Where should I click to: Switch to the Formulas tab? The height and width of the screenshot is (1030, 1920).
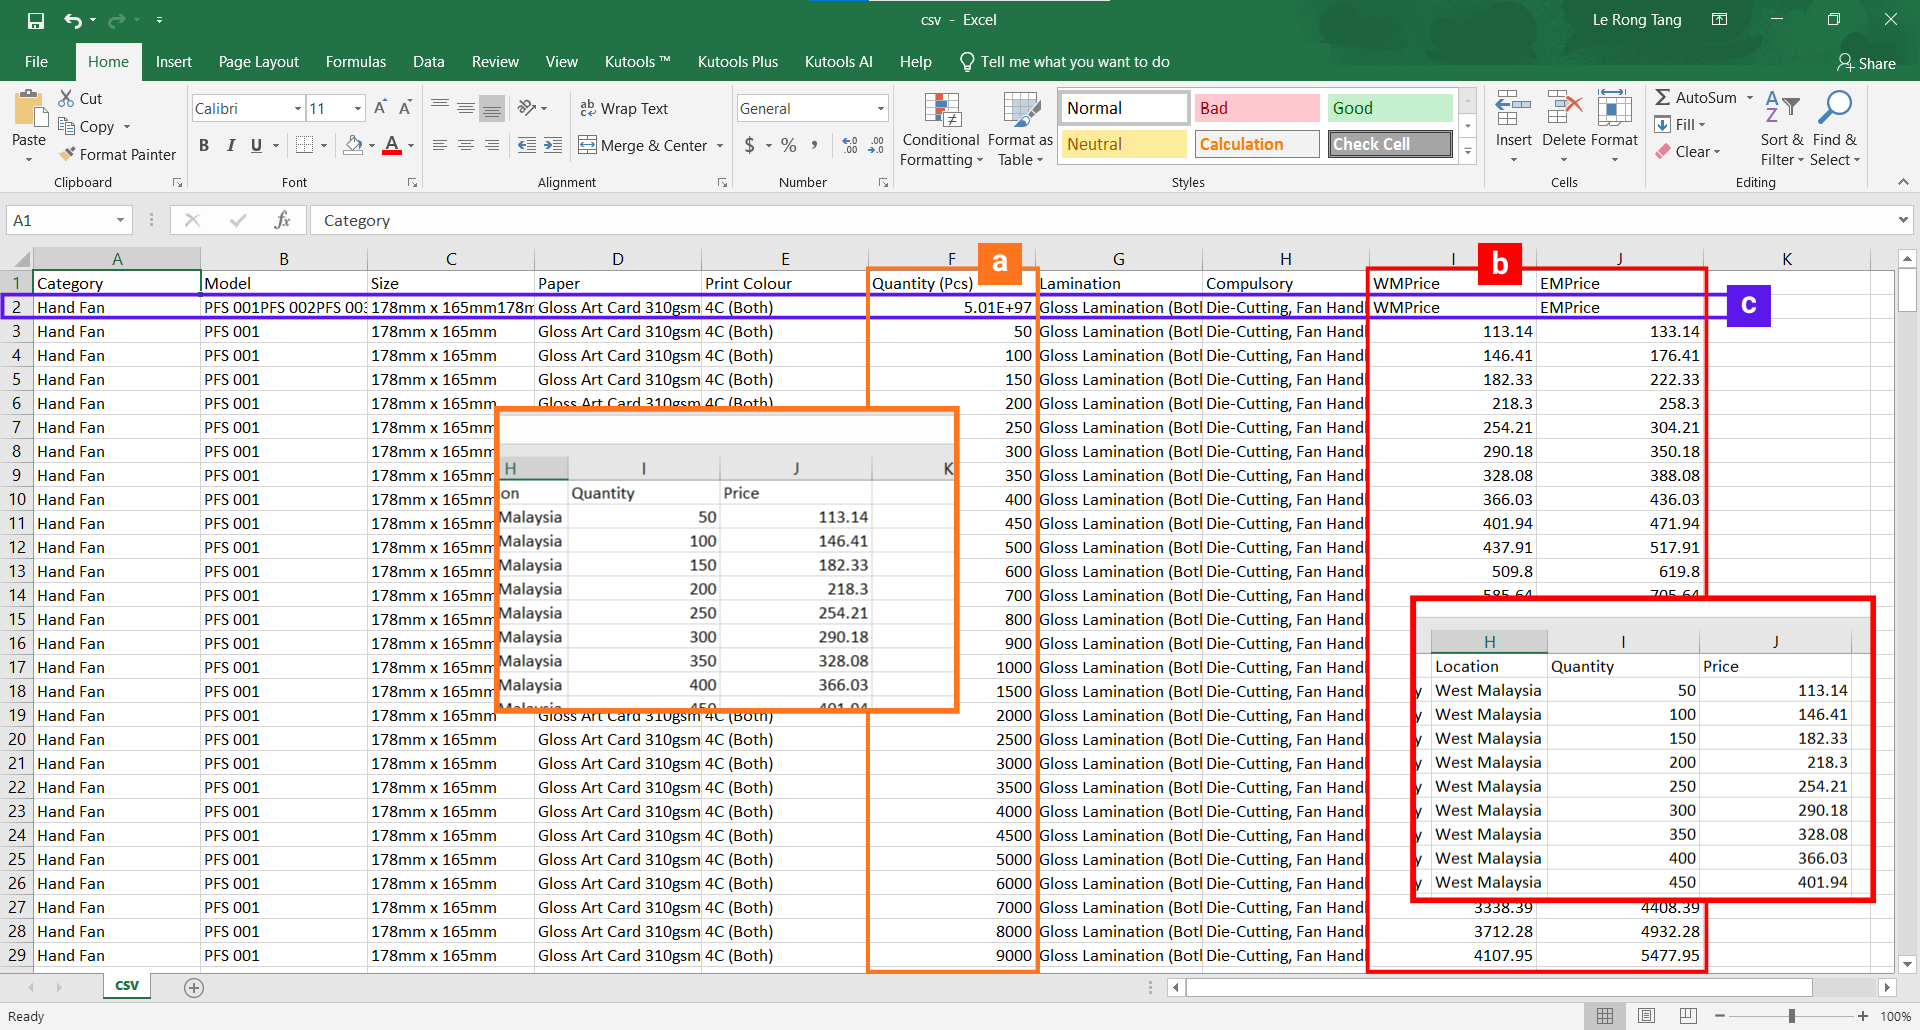pyautogui.click(x=355, y=62)
